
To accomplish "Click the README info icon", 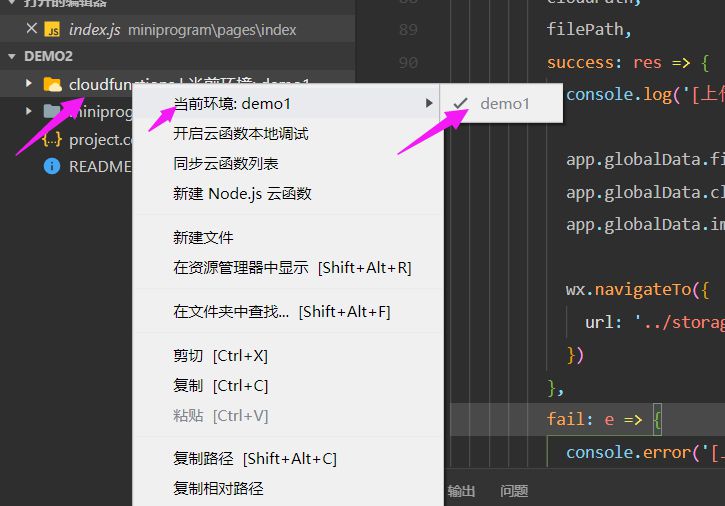I will 53,166.
